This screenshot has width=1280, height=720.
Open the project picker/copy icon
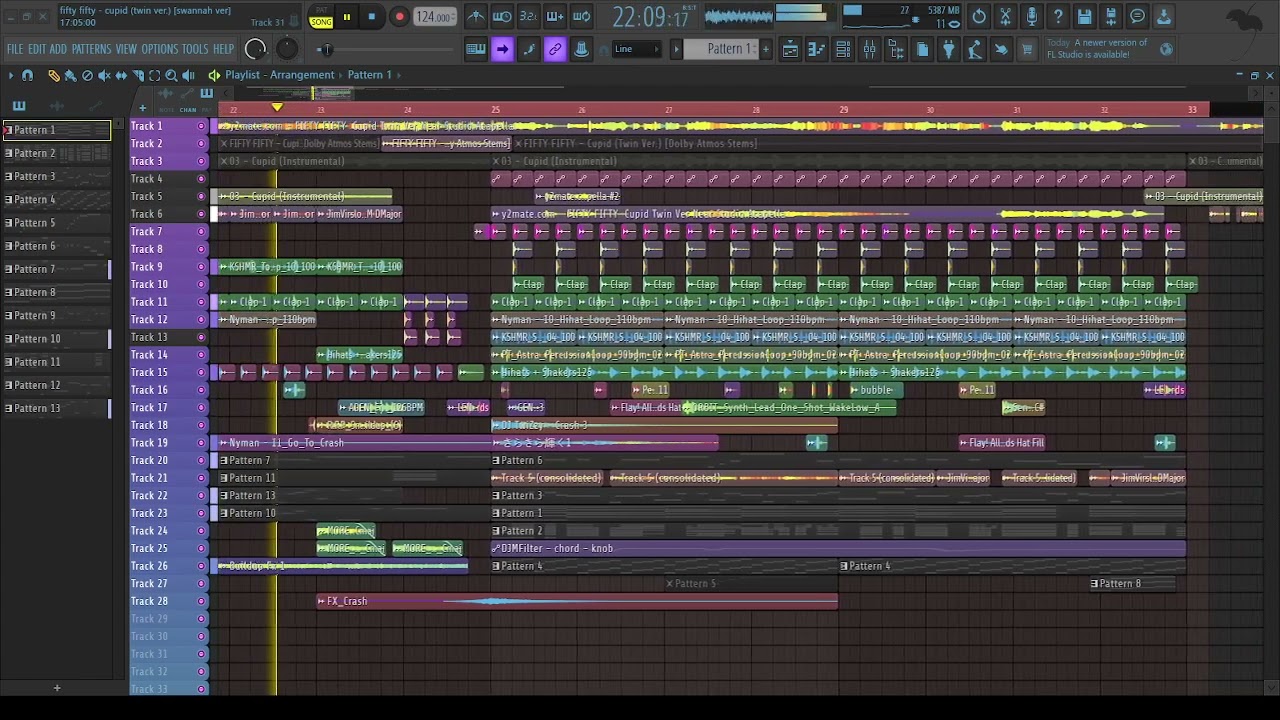point(922,49)
